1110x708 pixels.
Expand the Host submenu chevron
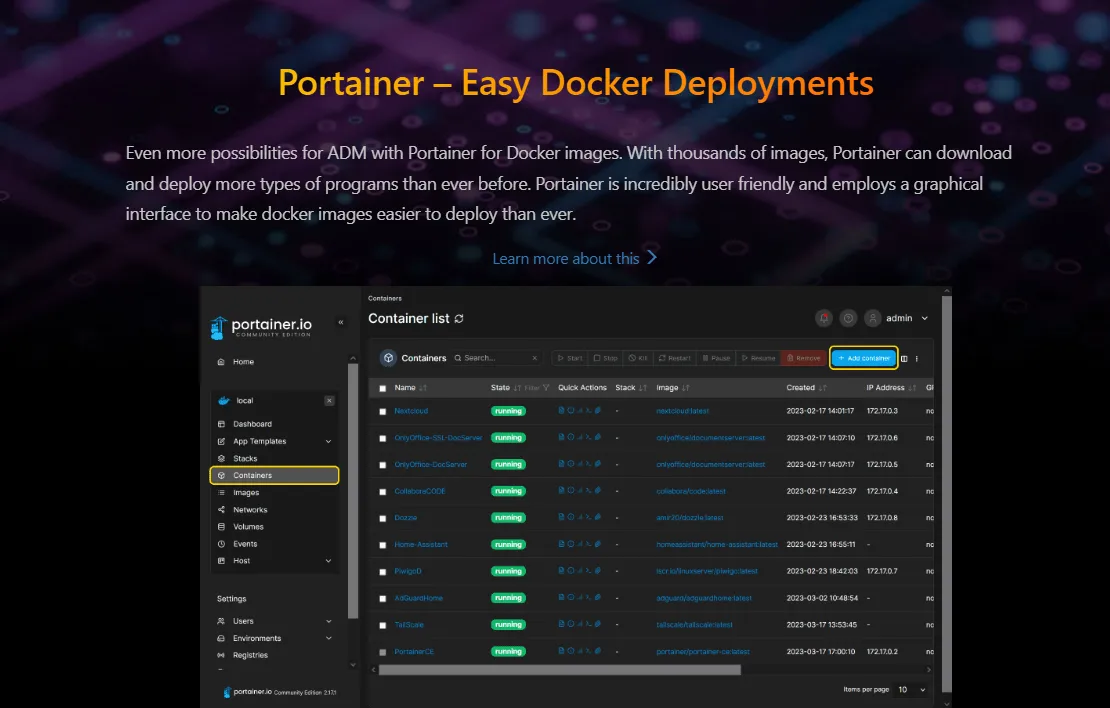click(328, 561)
